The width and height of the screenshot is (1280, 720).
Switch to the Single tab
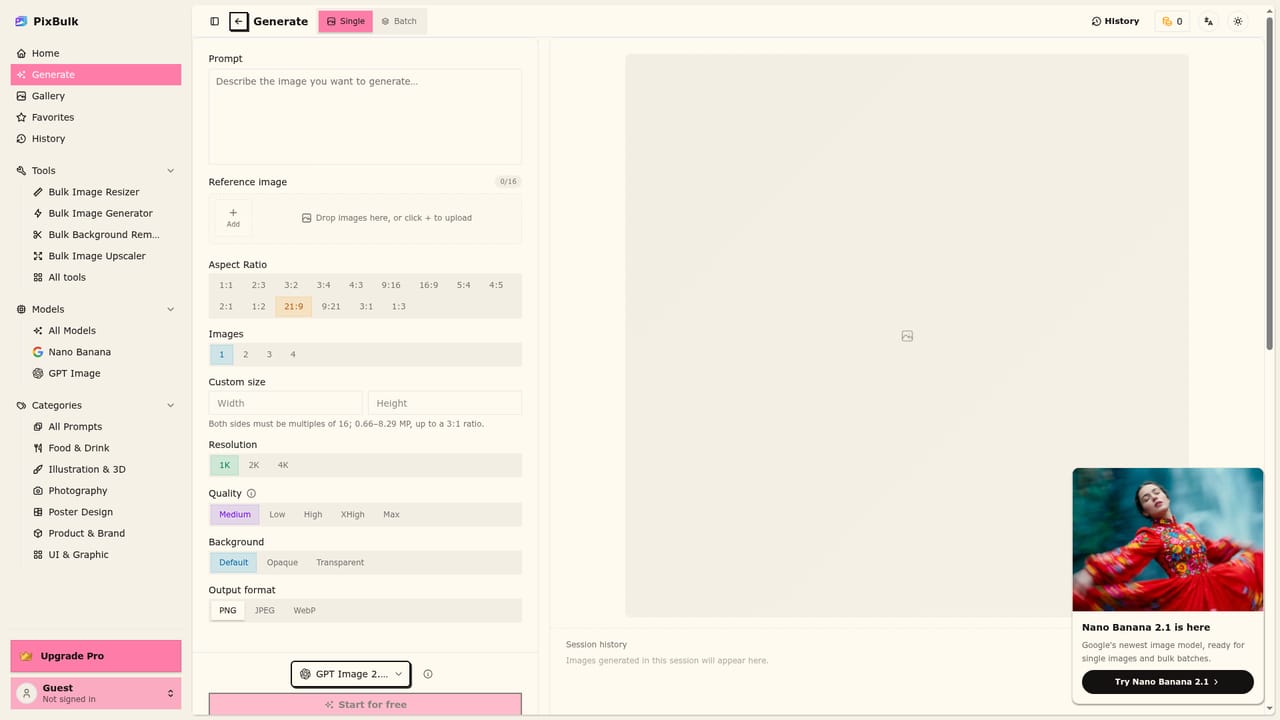click(346, 21)
